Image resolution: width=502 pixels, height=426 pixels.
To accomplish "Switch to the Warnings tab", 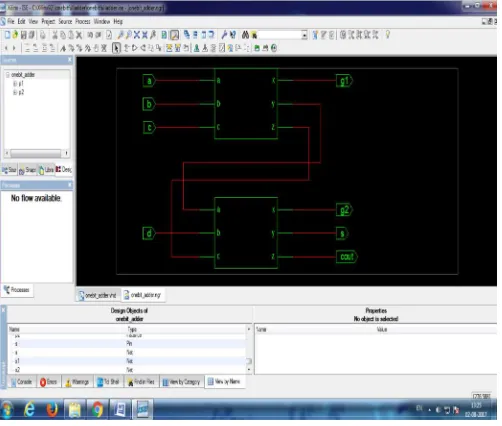I will pyautogui.click(x=77, y=382).
